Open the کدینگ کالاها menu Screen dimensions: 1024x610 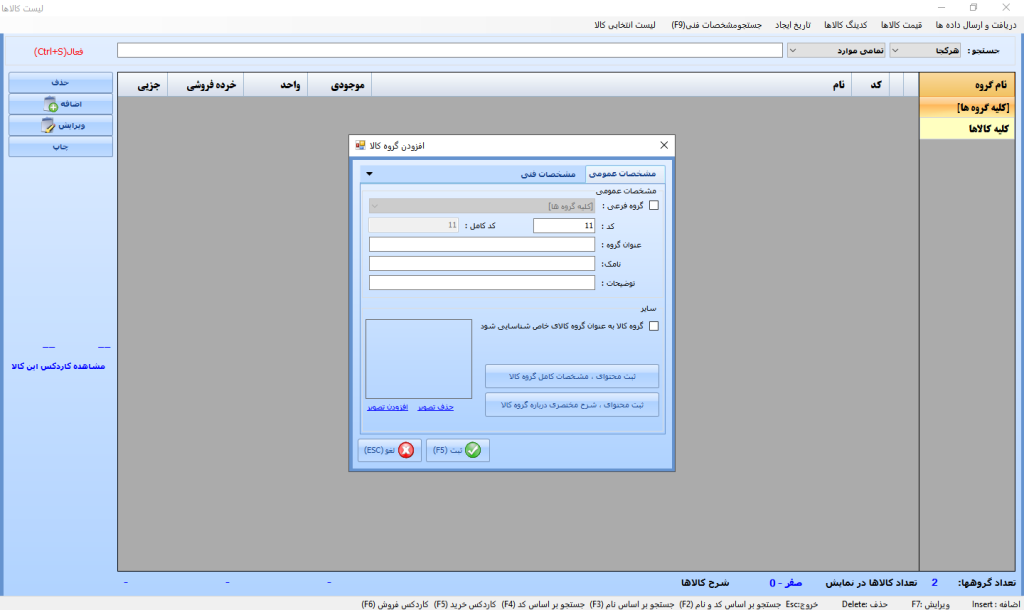click(847, 24)
